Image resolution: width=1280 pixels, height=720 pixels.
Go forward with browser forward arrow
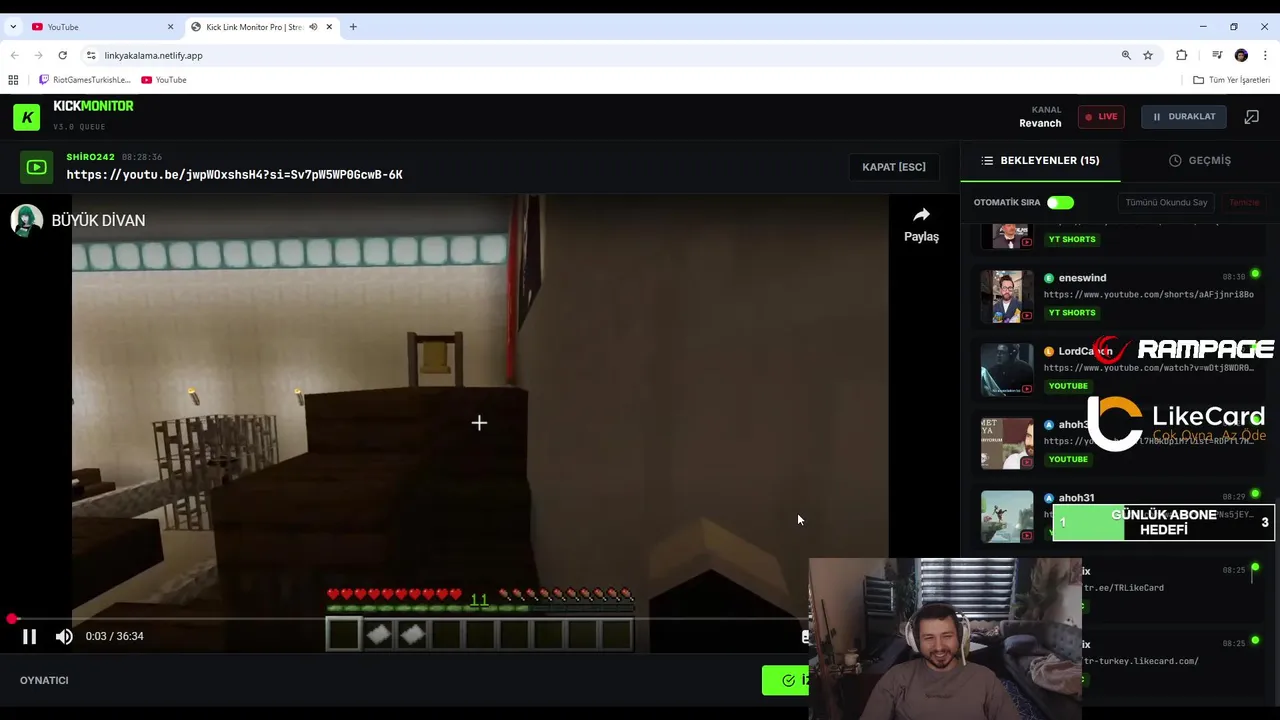38,55
